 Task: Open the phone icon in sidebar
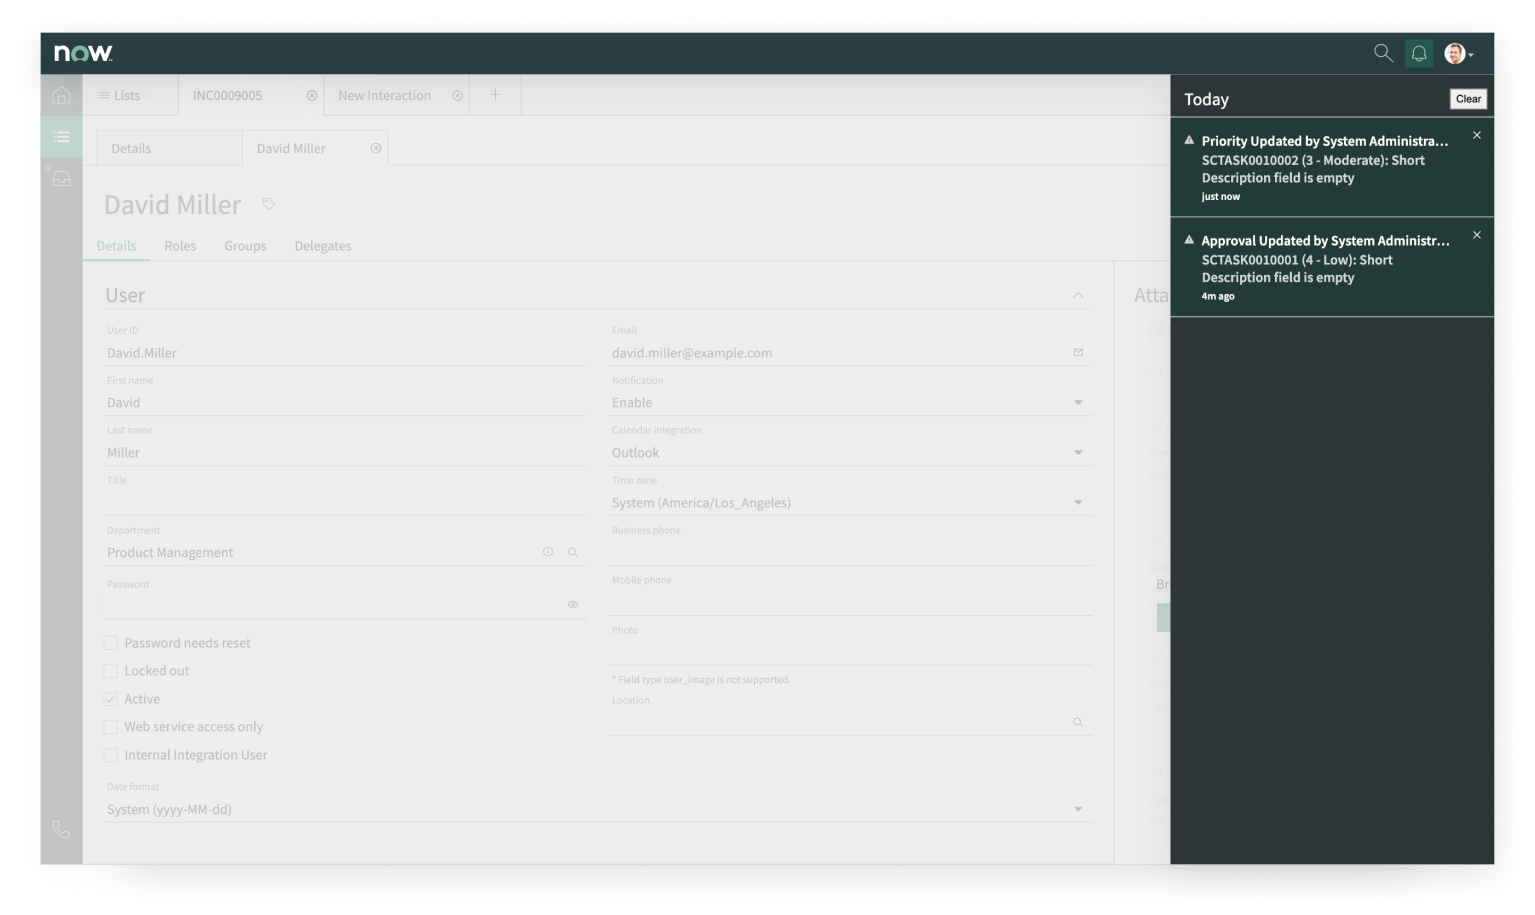61,829
